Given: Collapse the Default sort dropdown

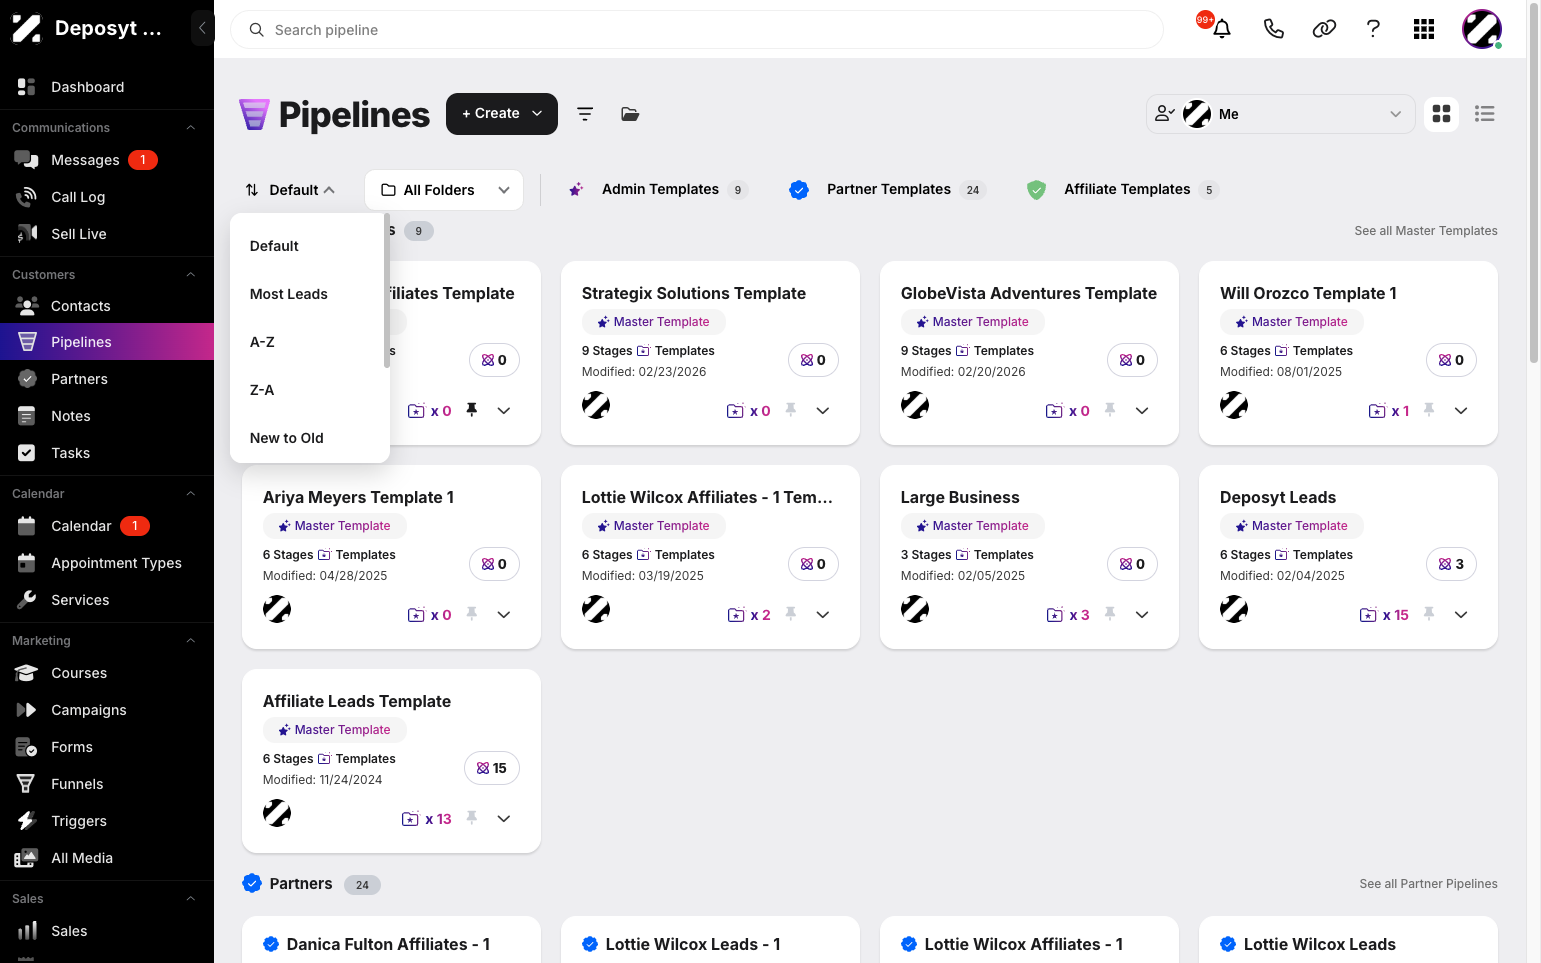Looking at the screenshot, I should [x=290, y=190].
